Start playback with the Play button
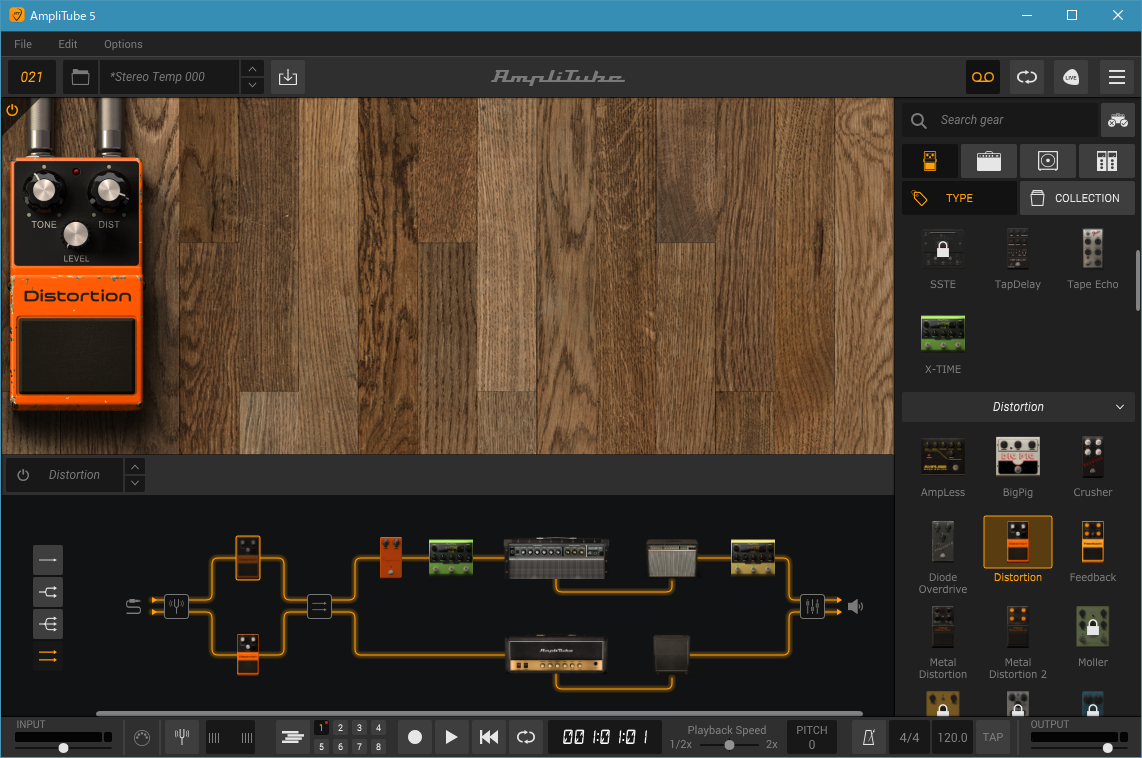 coord(451,738)
